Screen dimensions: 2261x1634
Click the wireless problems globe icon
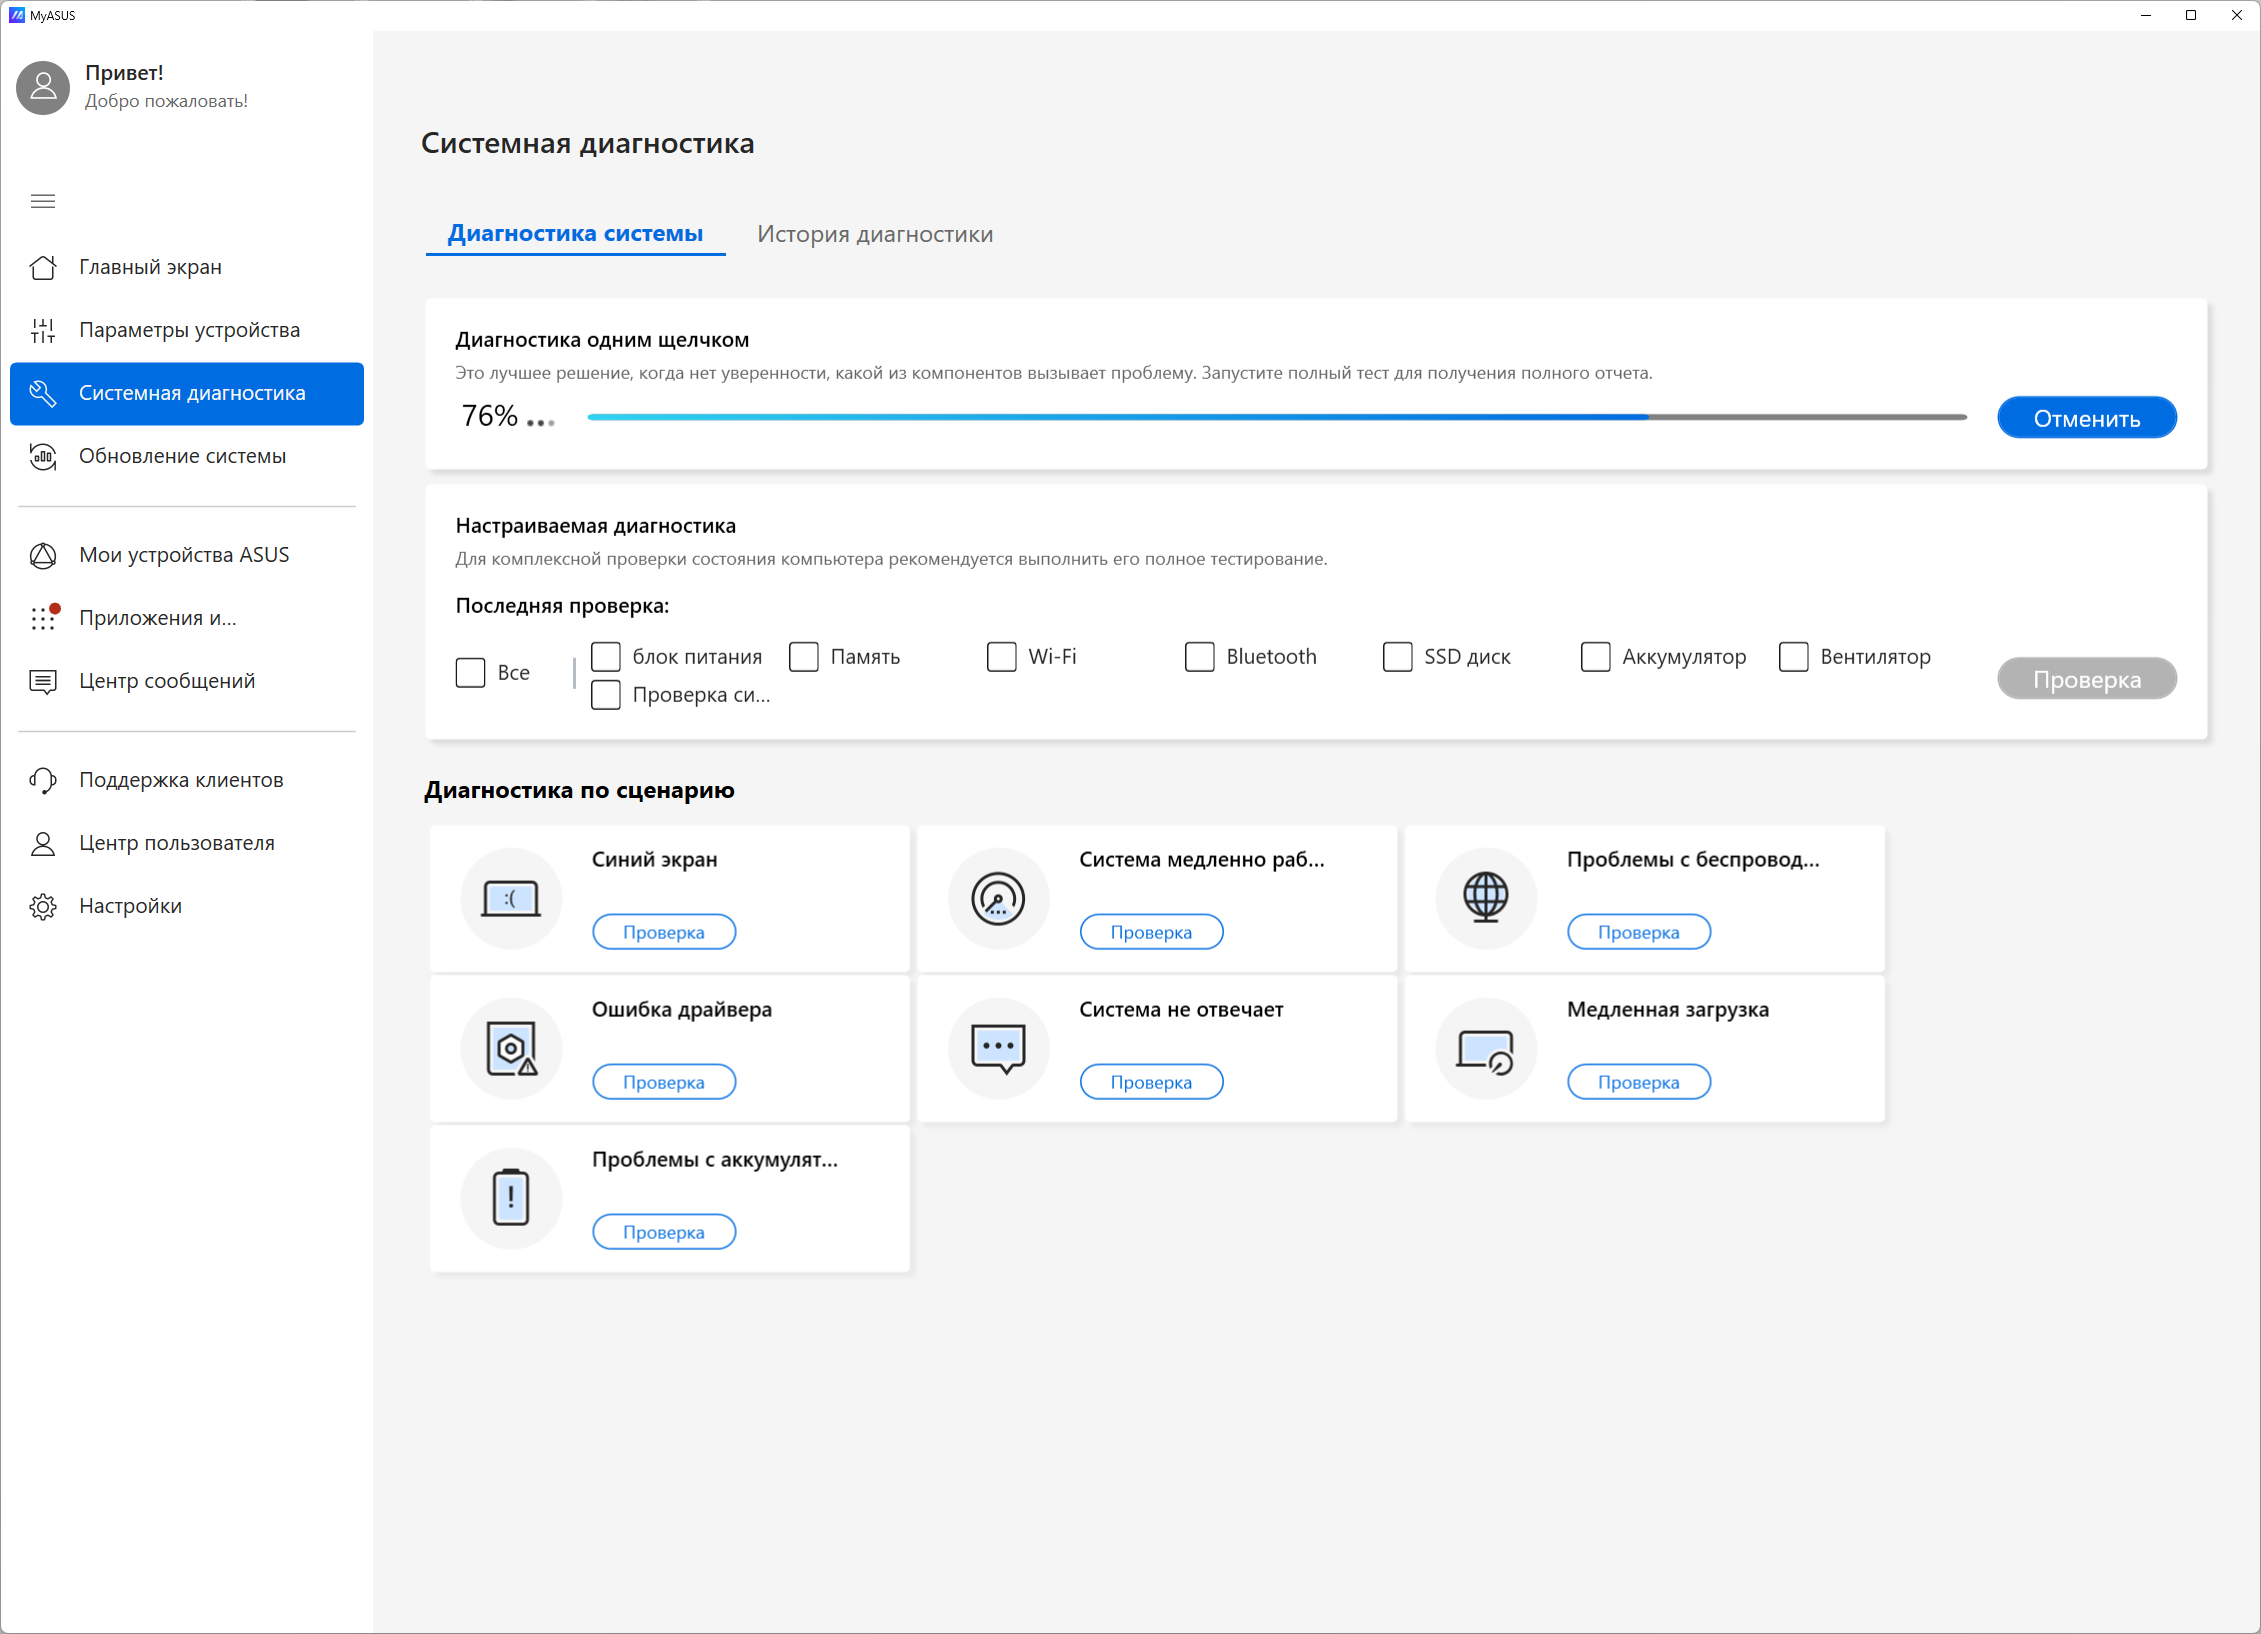(1485, 898)
